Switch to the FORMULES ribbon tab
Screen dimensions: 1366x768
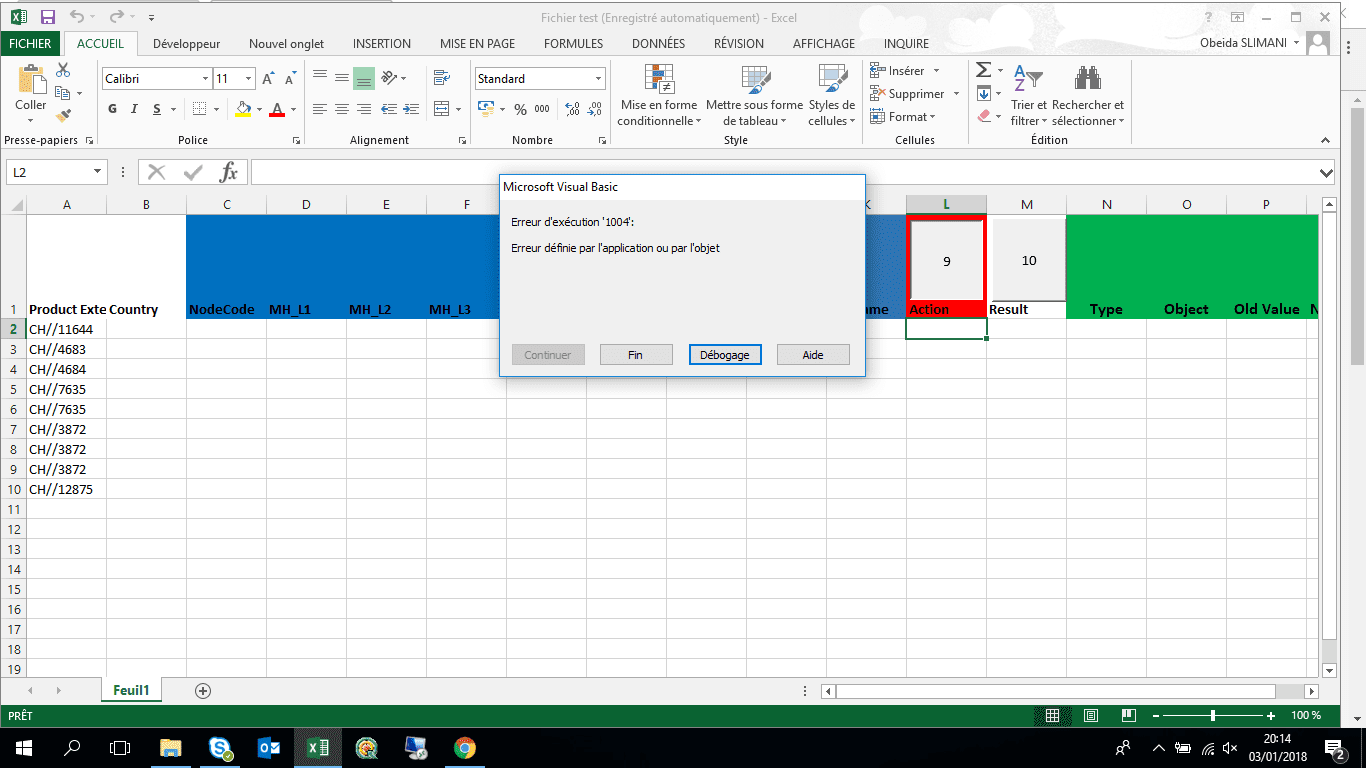(573, 44)
